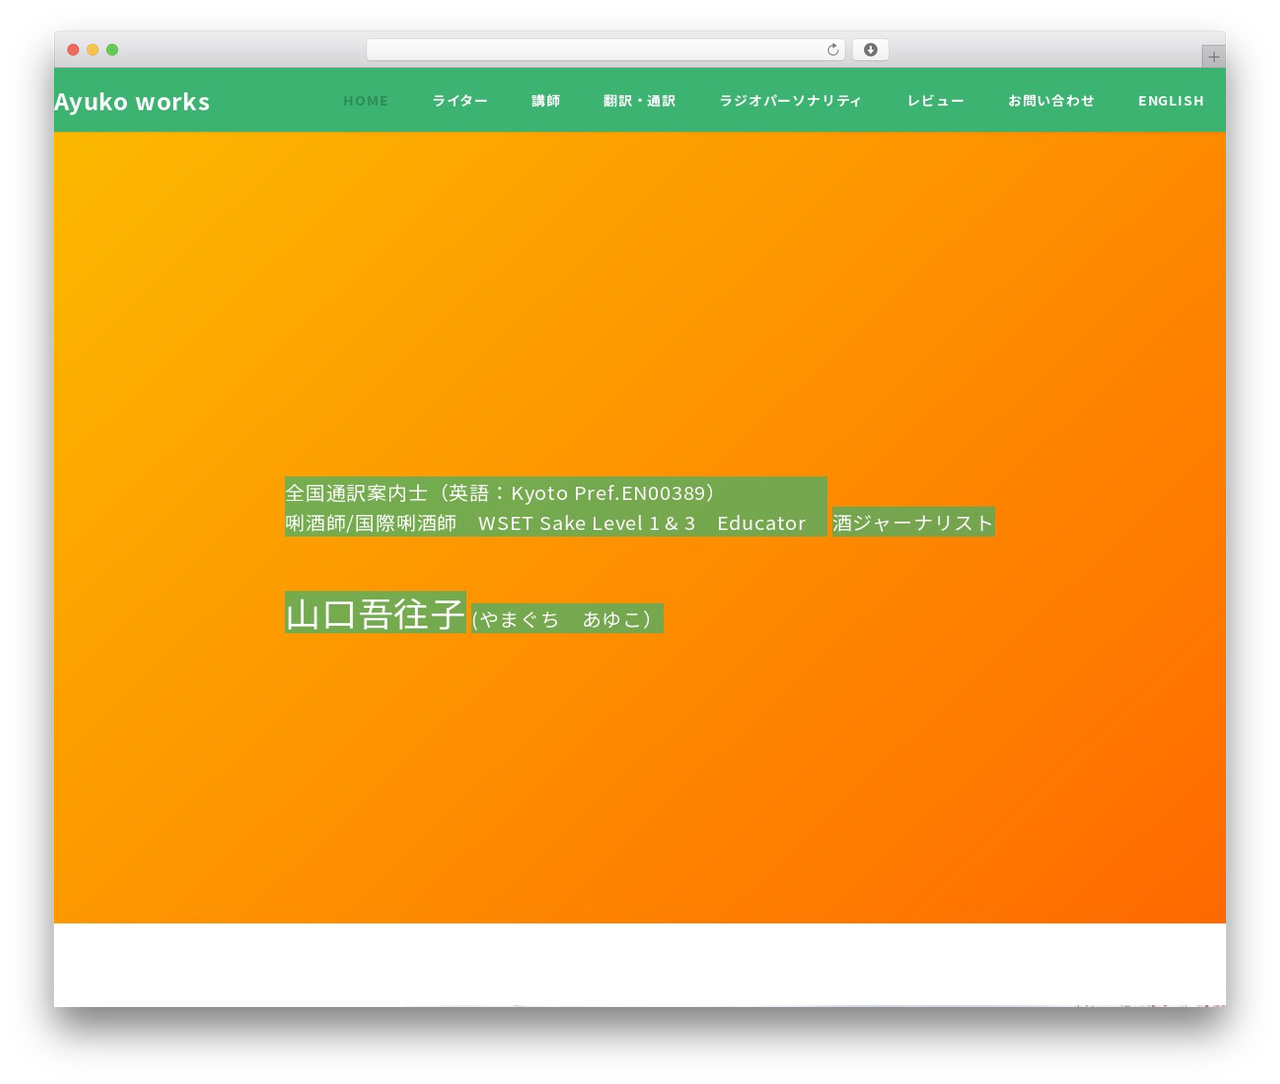
Task: Open a new browser tab with plus
Action: click(x=1214, y=57)
